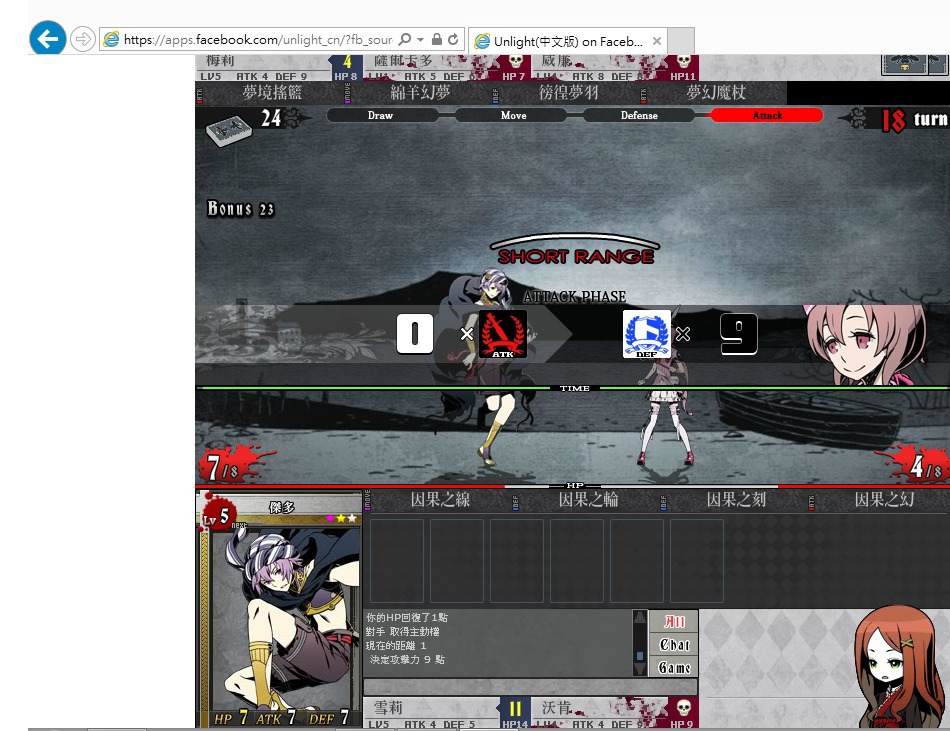Click the first empty hand card slot
This screenshot has width=950, height=731.
[x=397, y=561]
